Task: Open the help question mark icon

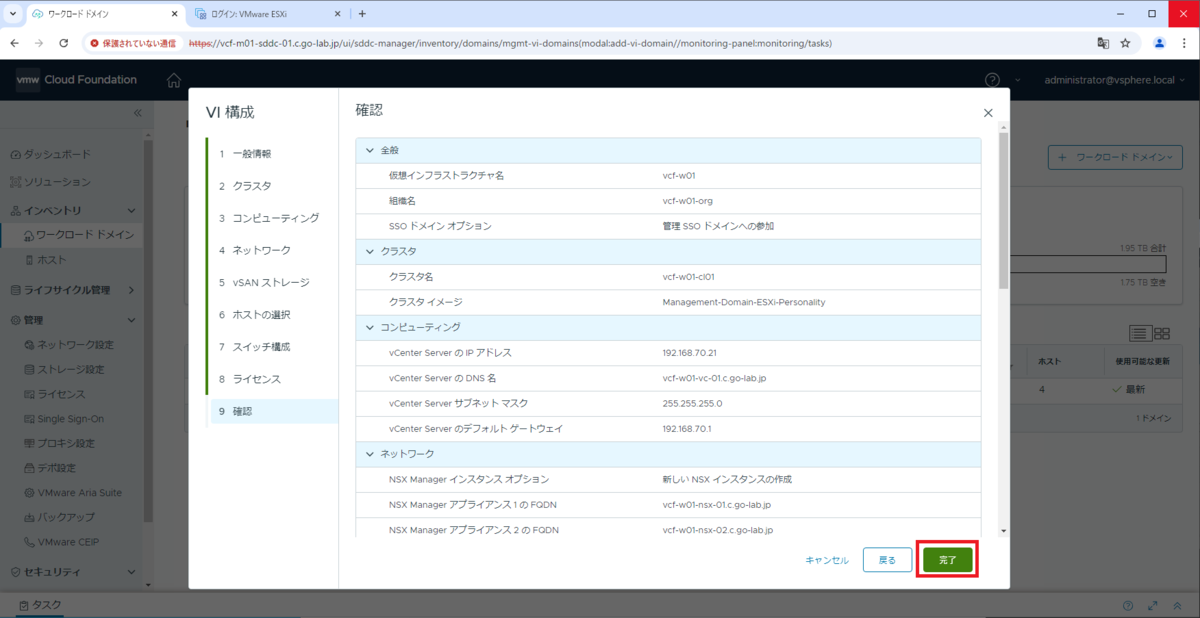Action: tap(992, 80)
